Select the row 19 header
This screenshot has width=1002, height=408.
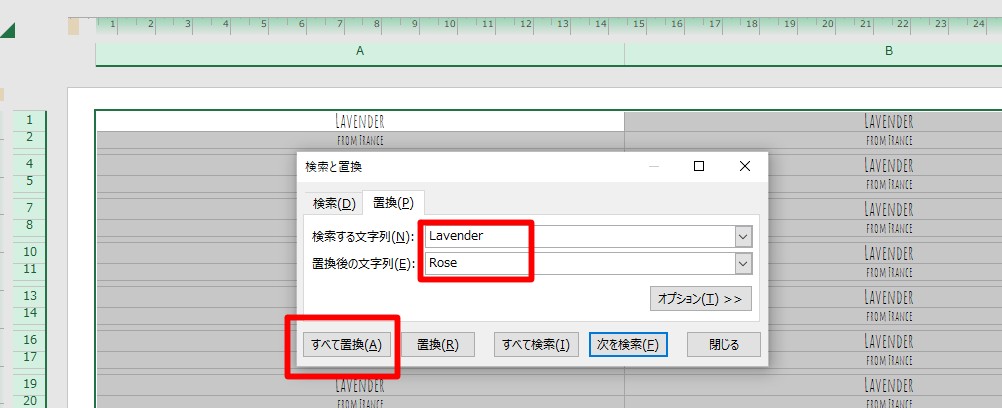[29, 384]
